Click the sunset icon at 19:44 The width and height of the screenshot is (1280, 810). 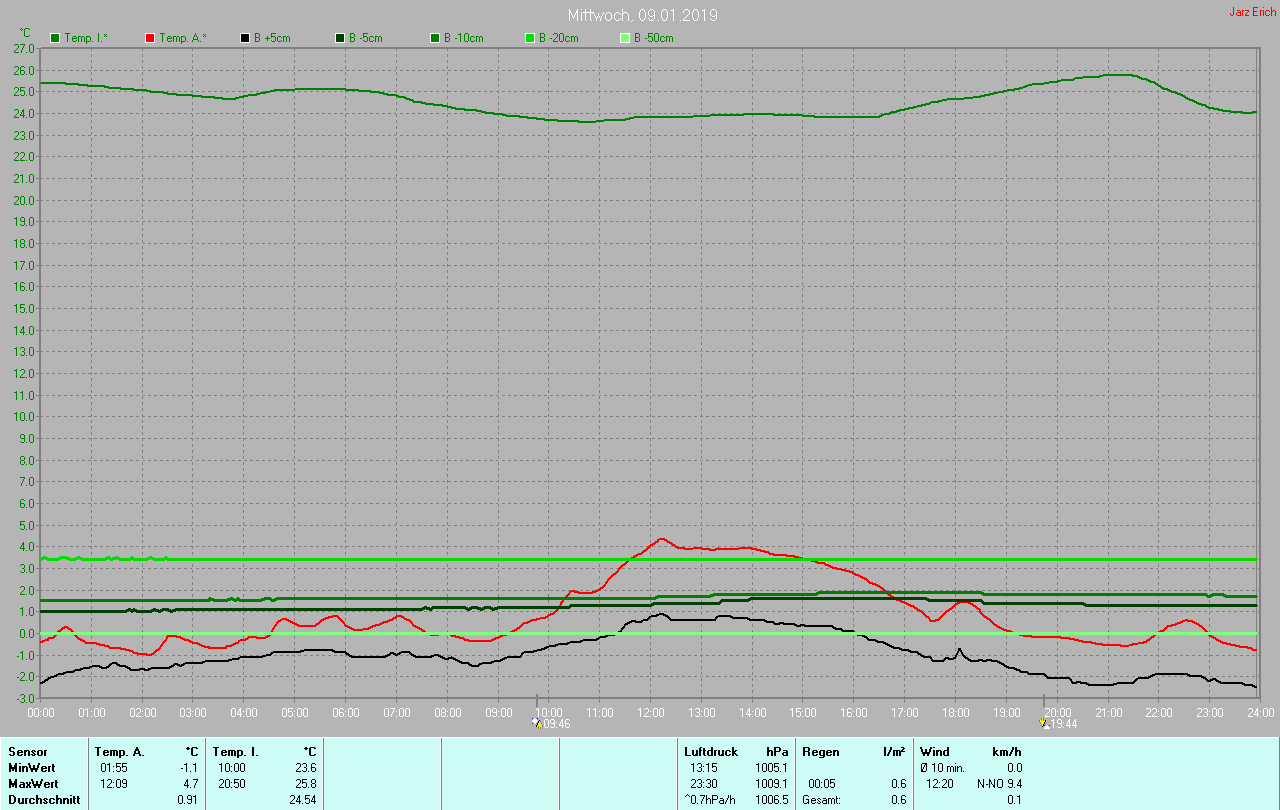click(x=1045, y=723)
